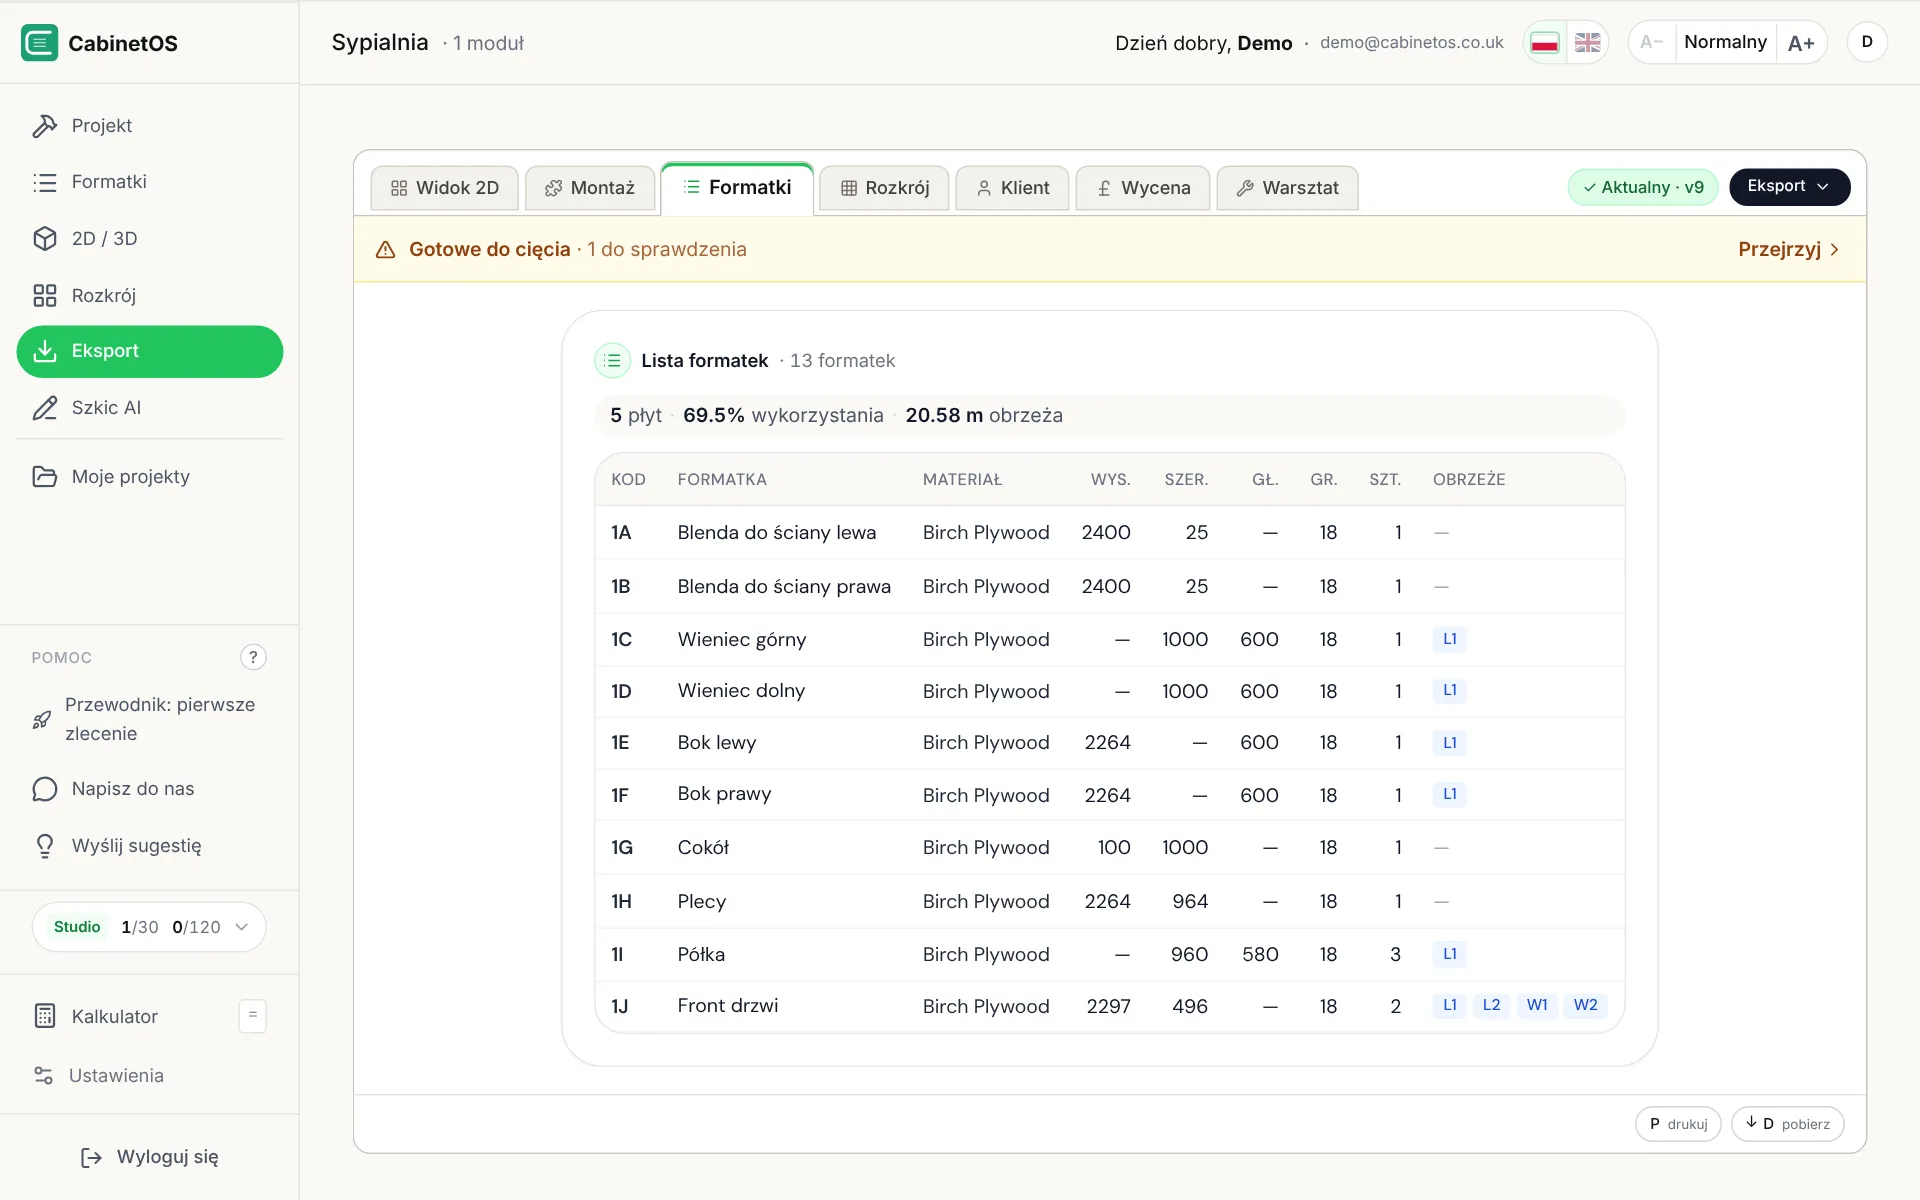Click the Kalkulator shortcut equals button
Screen dimensions: 1920x1200
pos(253,1016)
